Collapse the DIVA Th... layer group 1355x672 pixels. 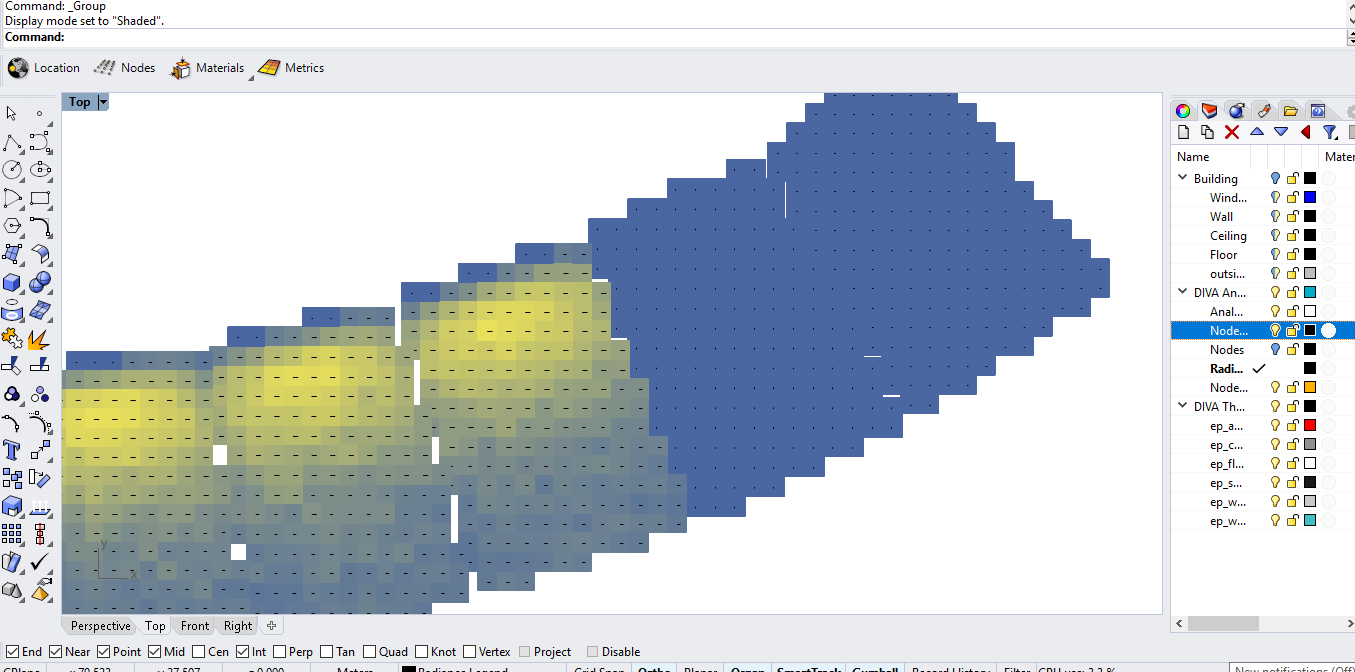click(x=1183, y=406)
